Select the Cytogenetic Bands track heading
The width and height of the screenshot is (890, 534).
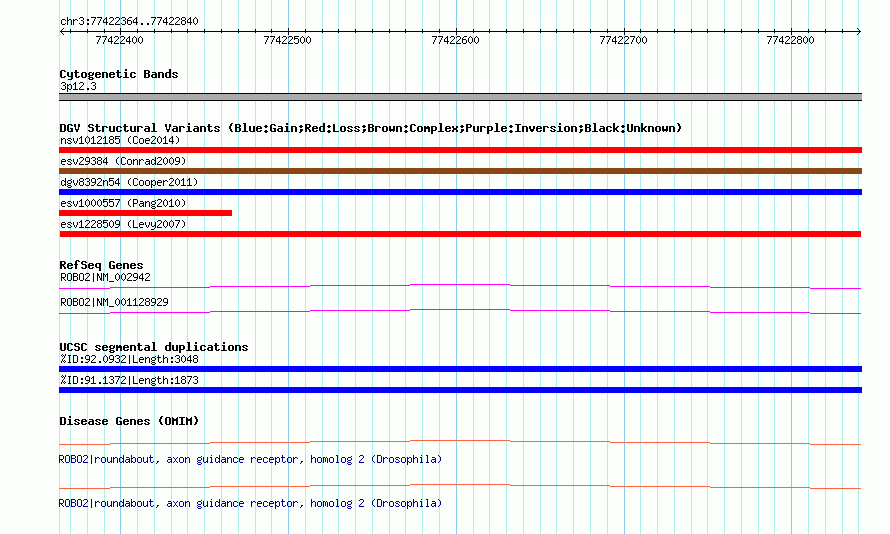coord(119,74)
